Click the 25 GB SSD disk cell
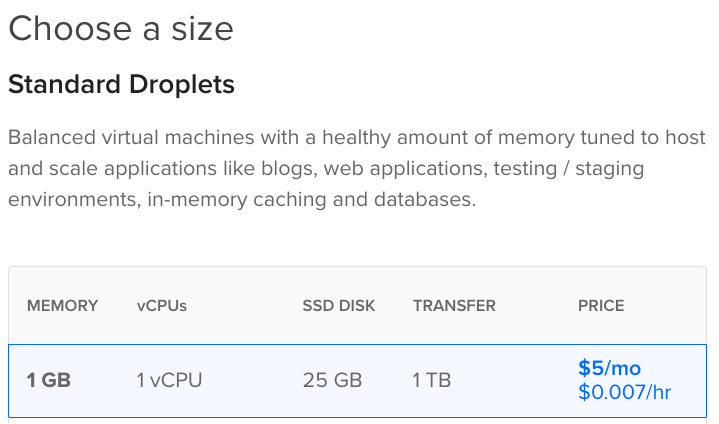This screenshot has width=719, height=424. tap(332, 380)
